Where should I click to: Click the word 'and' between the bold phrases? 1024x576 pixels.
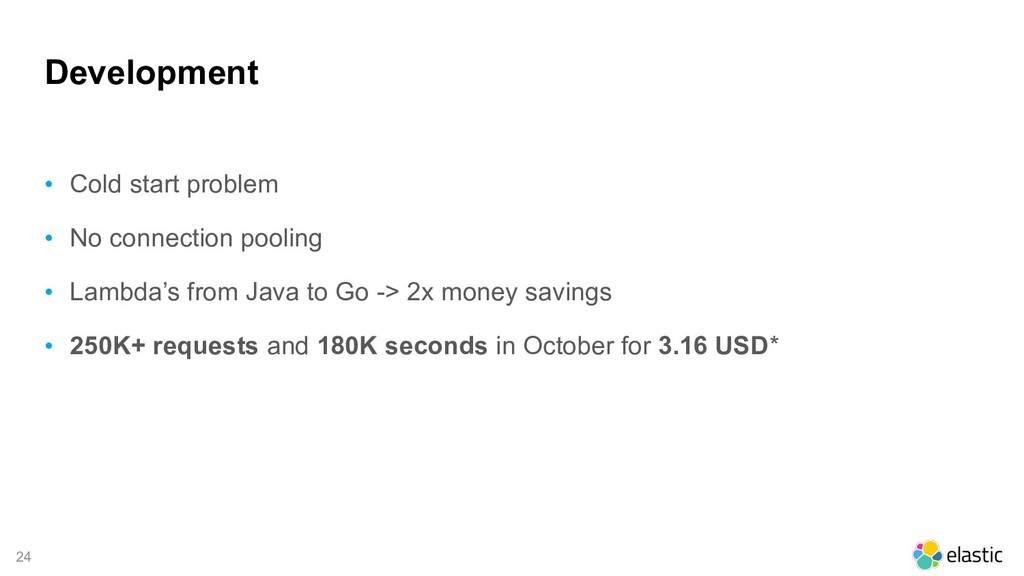coord(287,346)
